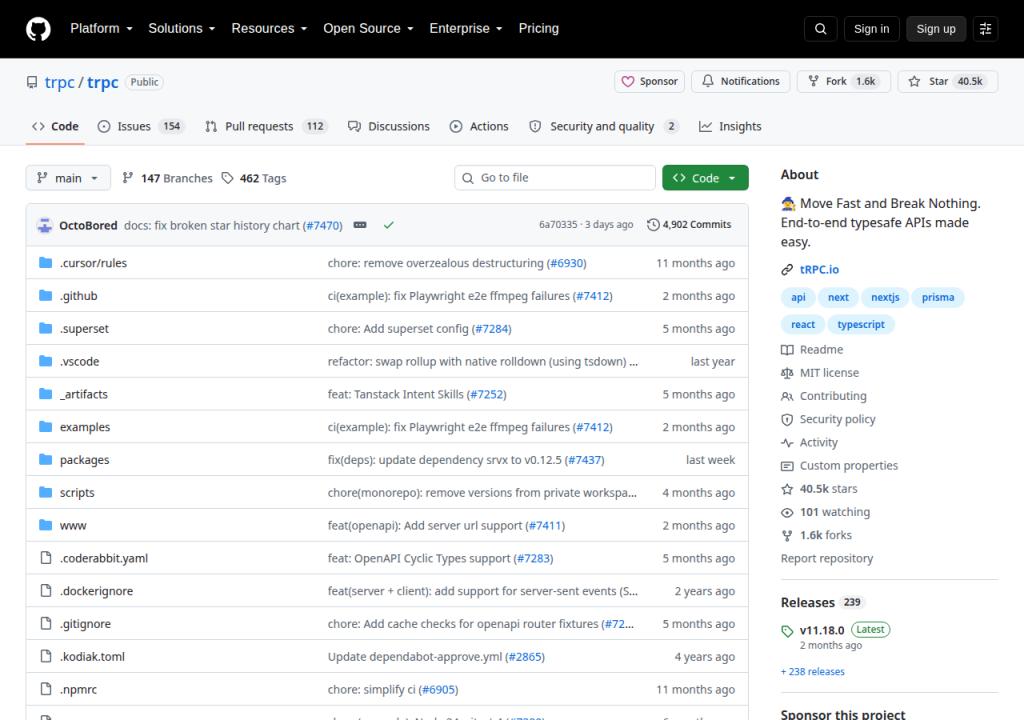
Task: Switch to the Issues tab
Action: 141,127
